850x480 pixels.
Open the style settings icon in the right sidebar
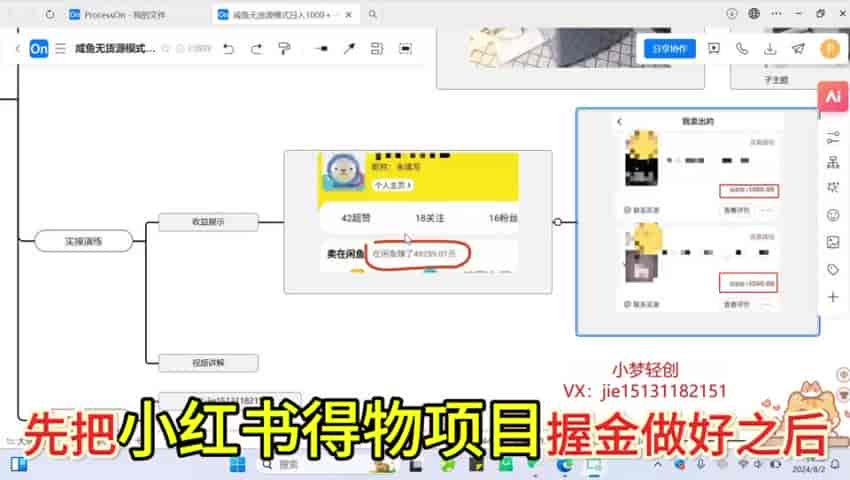pos(833,137)
